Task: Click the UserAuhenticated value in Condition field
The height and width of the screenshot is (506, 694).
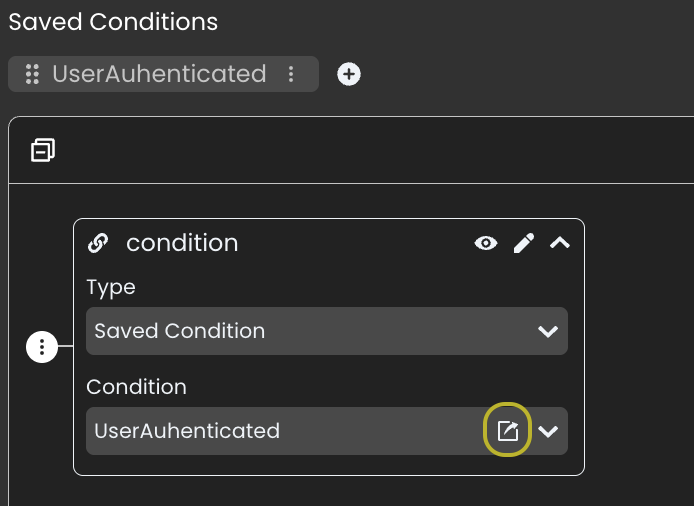Action: pyautogui.click(x=187, y=431)
